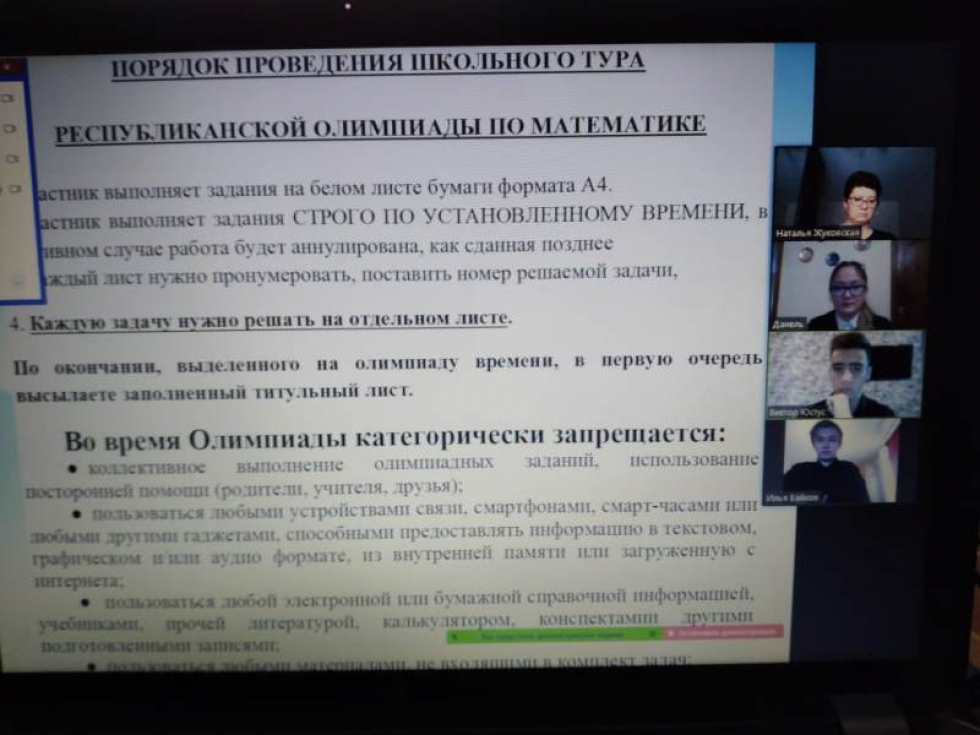Close the small floating panel with red X
This screenshot has height=735, width=980.
[x=8, y=68]
